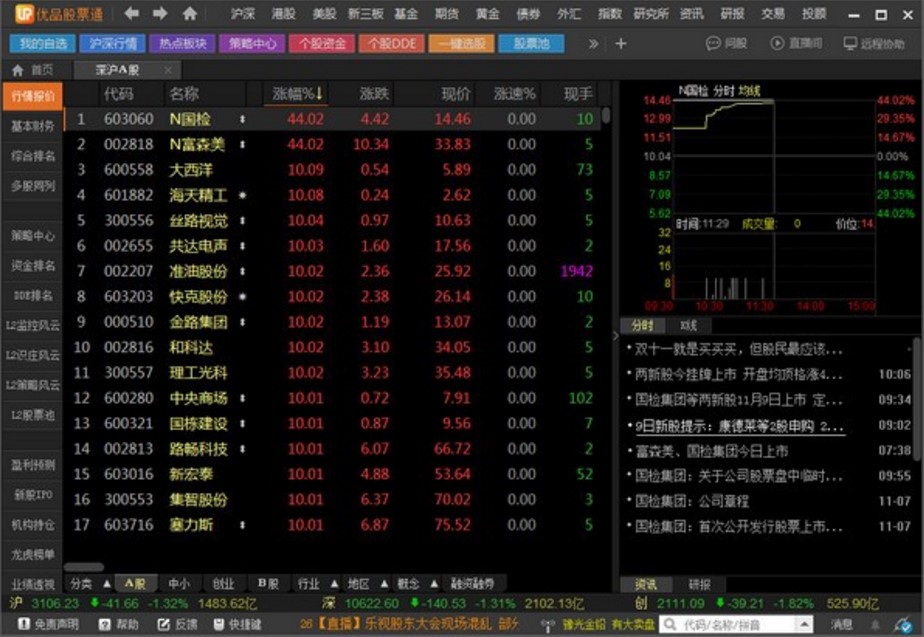The image size is (924, 637).
Task: Open 问股 chat icon
Action: pos(726,44)
